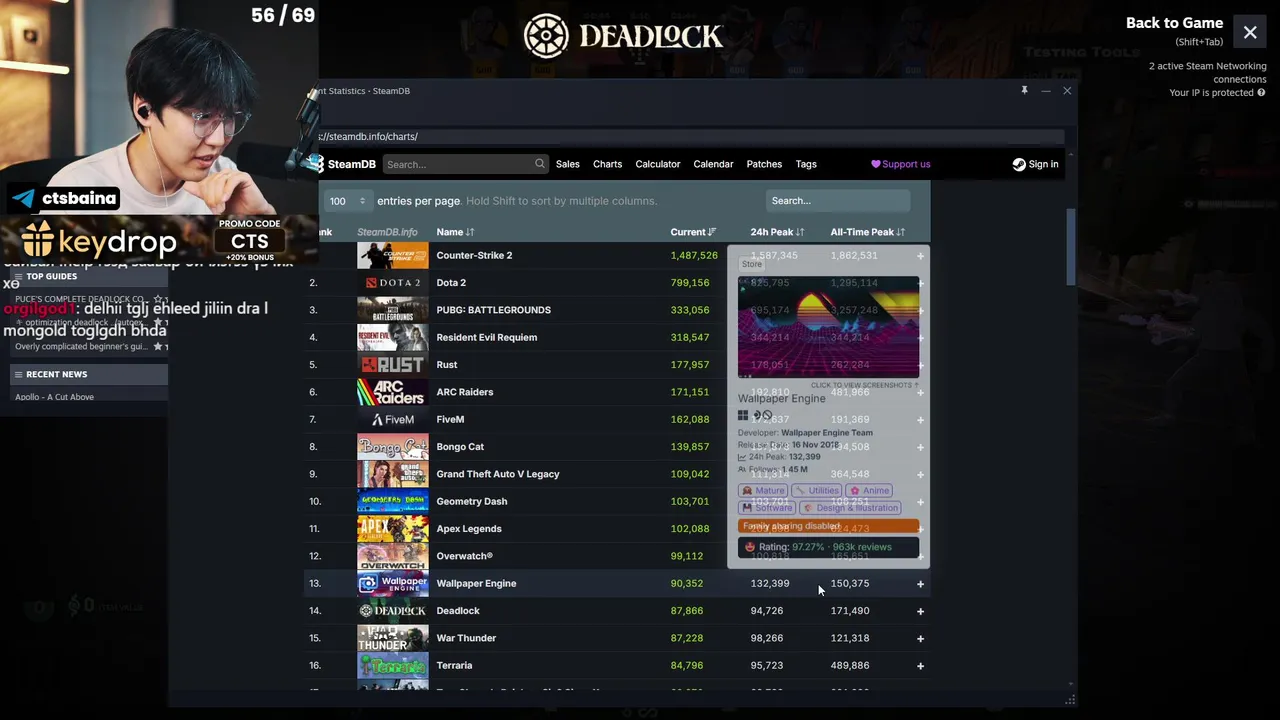Open Overwatch thumbnail

pos(393,556)
